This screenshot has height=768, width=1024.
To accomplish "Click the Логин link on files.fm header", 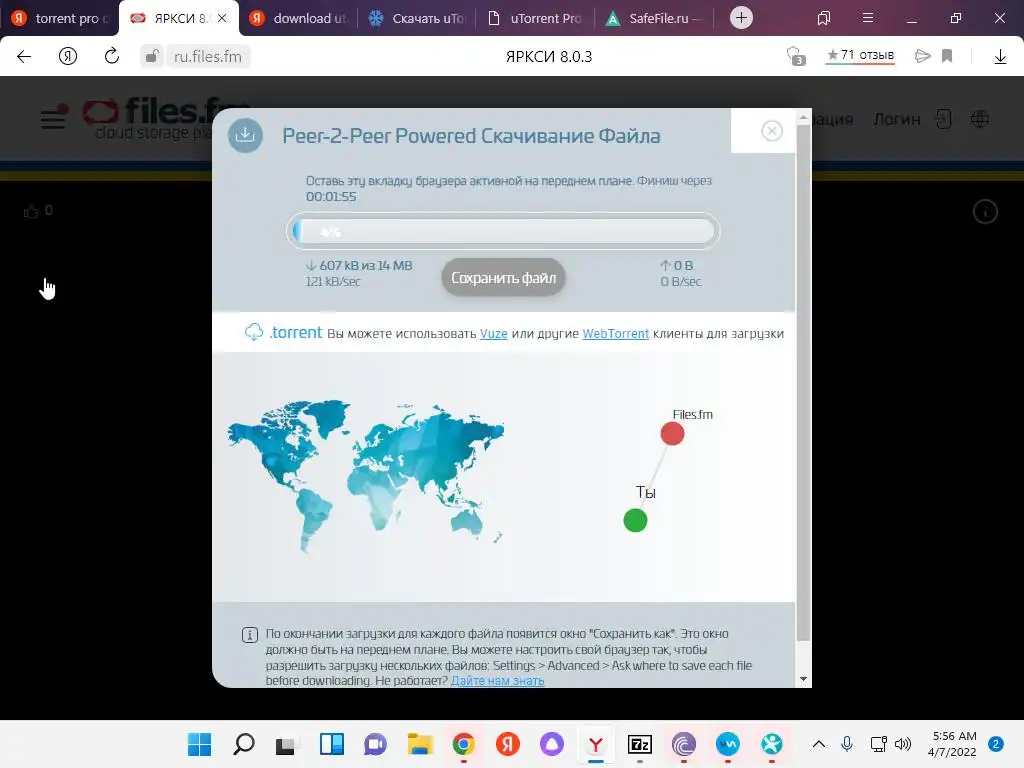I will click(897, 120).
